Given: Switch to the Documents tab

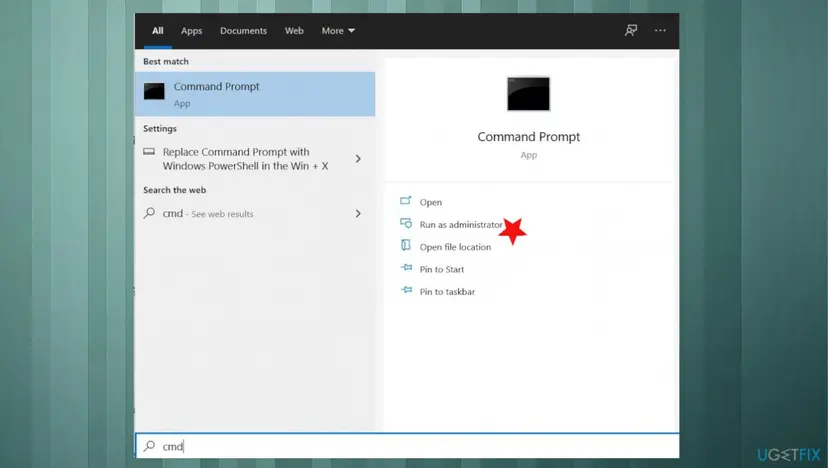Looking at the screenshot, I should click(243, 31).
